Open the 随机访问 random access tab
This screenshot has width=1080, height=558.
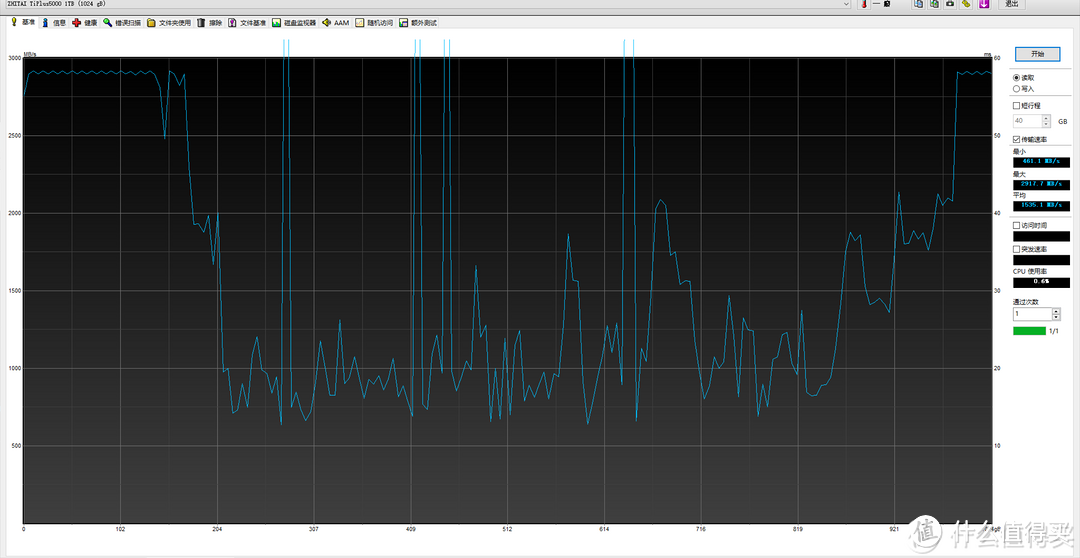[374, 23]
